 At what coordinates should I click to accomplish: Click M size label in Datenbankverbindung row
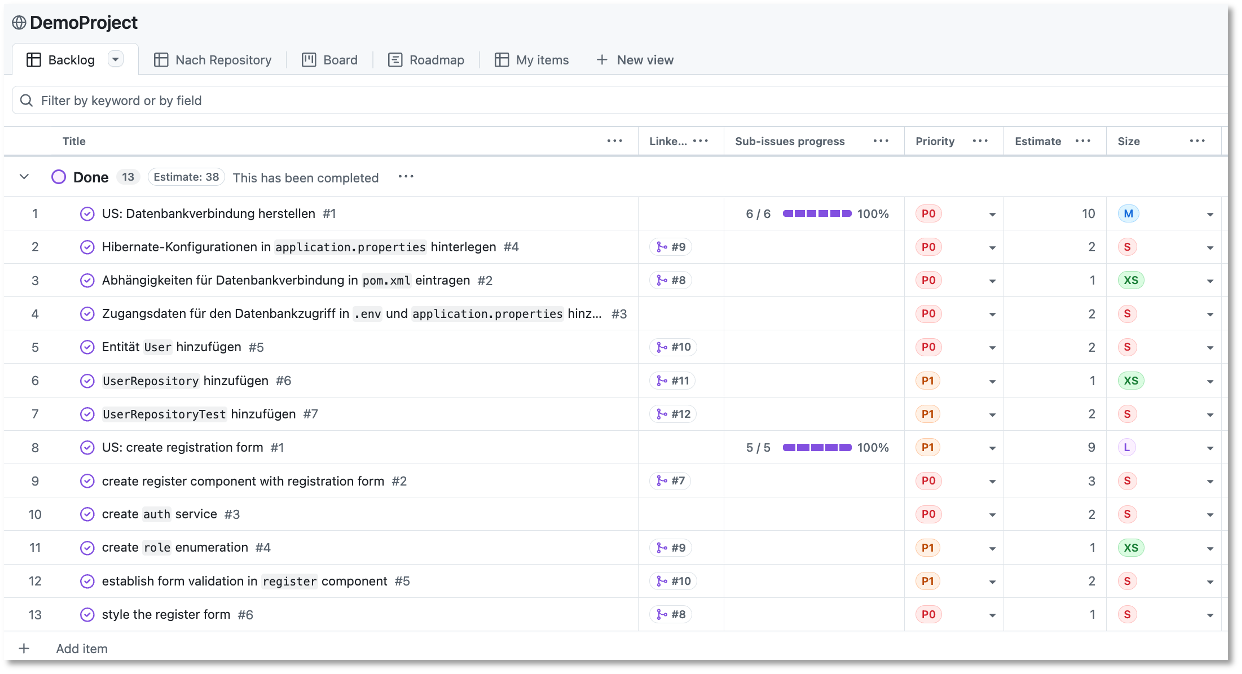click(1128, 214)
